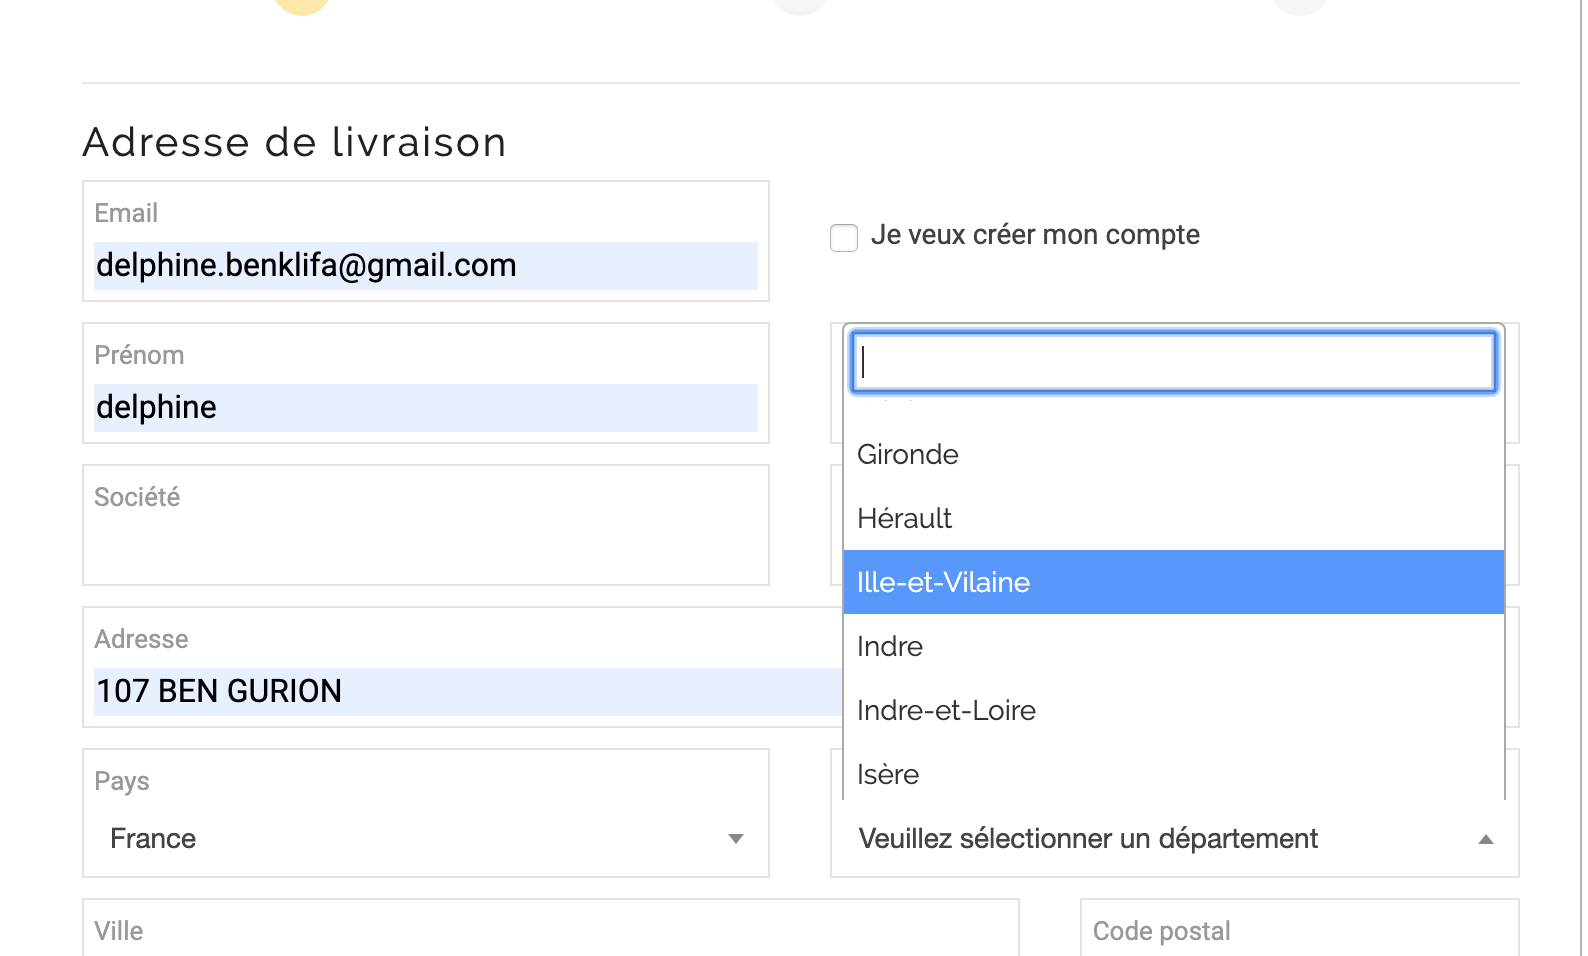Screen dimensions: 1588x956
Task: Click the département search box
Action: click(x=1174, y=362)
